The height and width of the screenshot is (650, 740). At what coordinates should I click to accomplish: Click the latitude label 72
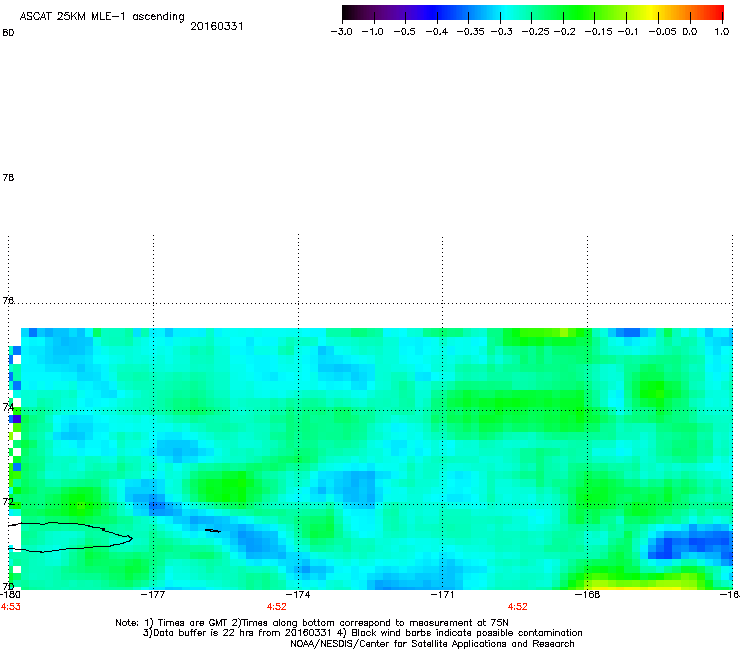[x=8, y=501]
